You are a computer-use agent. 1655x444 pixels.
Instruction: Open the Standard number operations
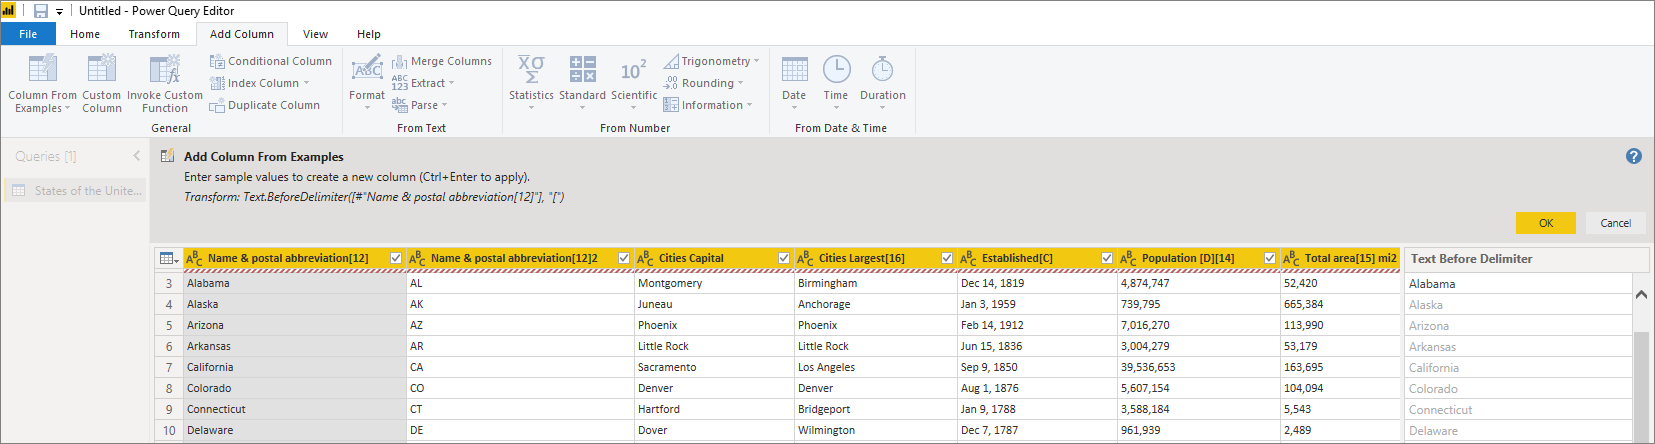[582, 80]
